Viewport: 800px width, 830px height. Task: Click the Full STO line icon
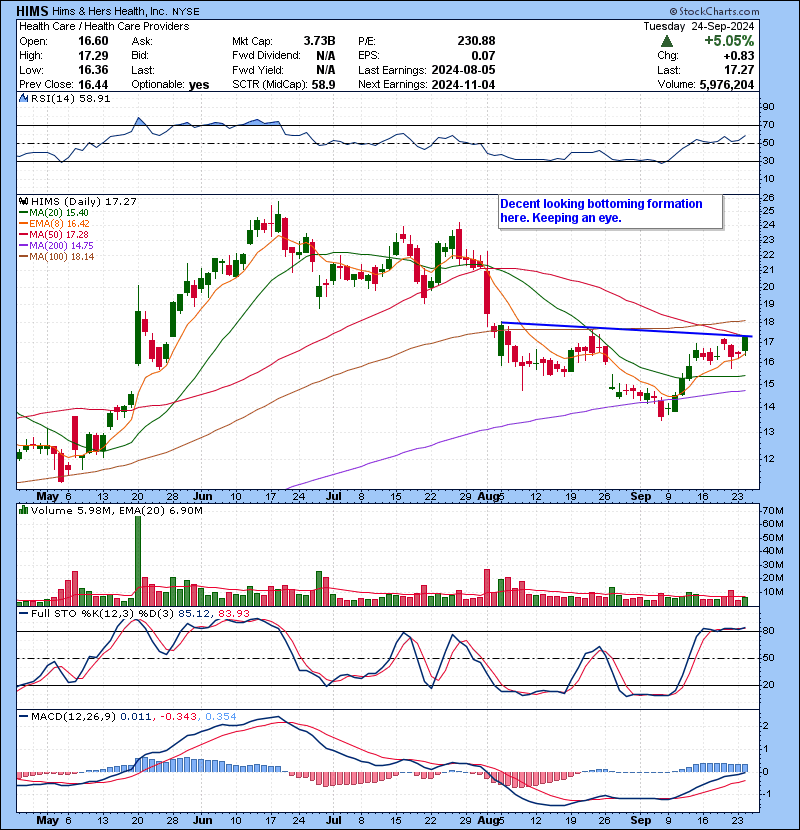click(23, 614)
